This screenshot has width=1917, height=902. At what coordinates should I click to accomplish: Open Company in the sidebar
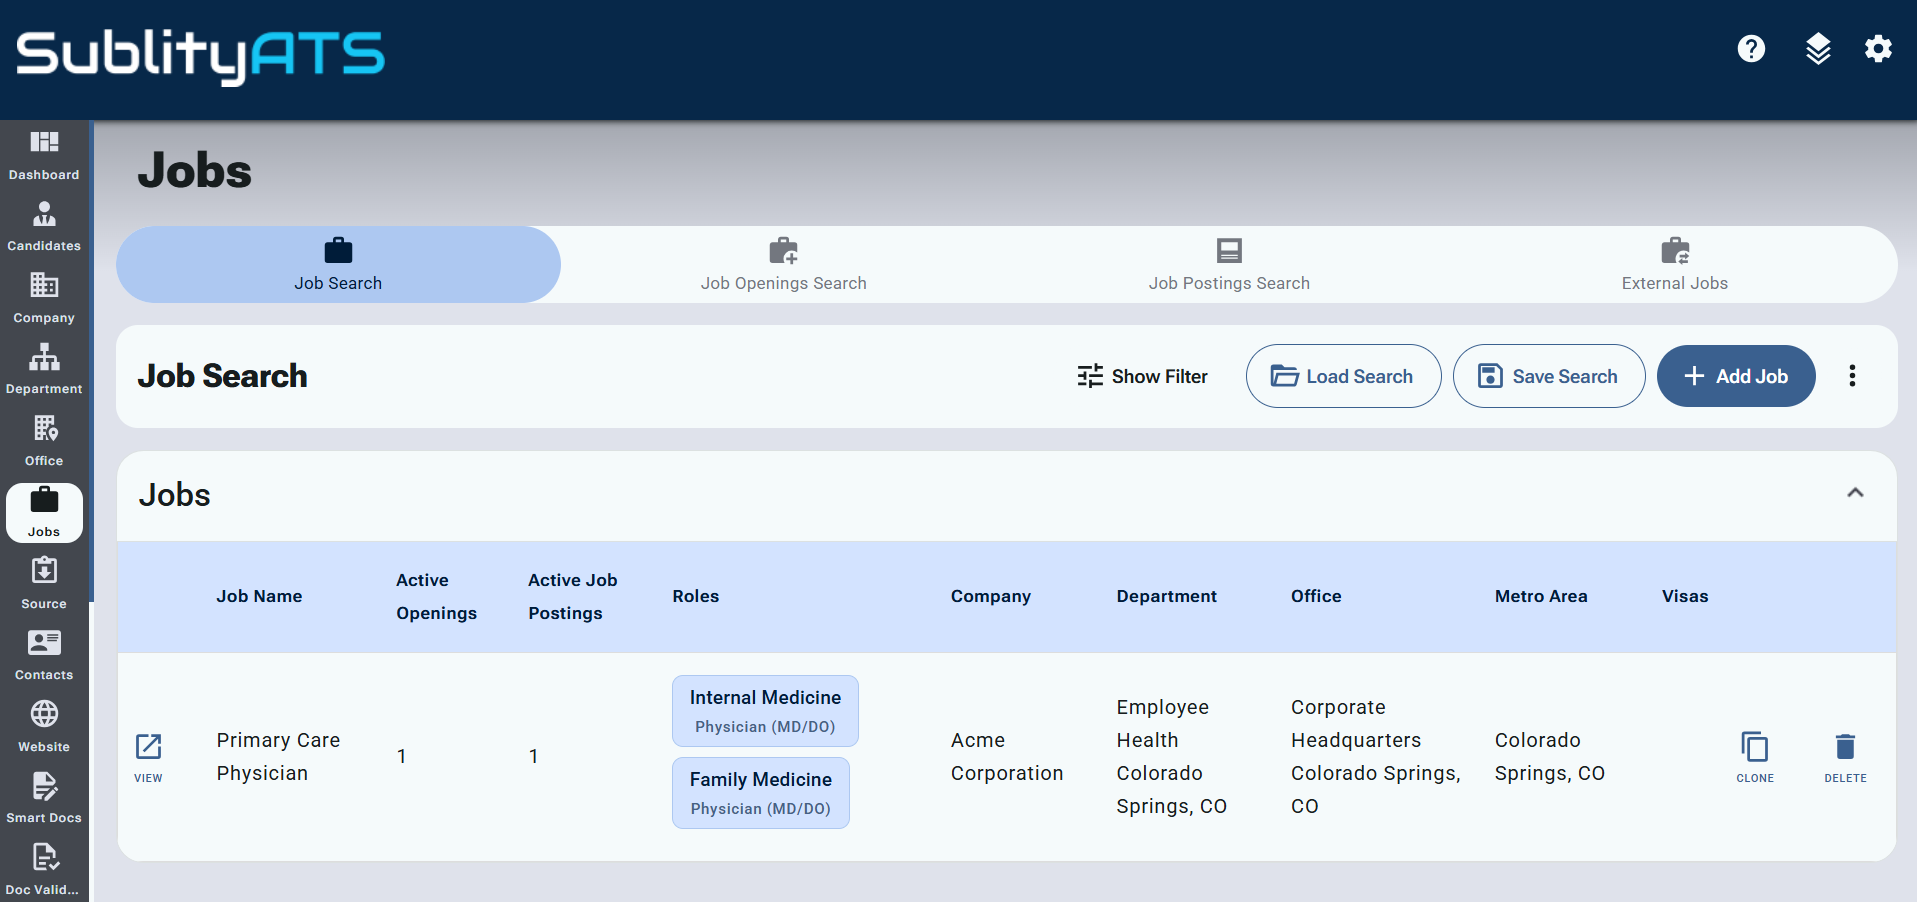(44, 299)
